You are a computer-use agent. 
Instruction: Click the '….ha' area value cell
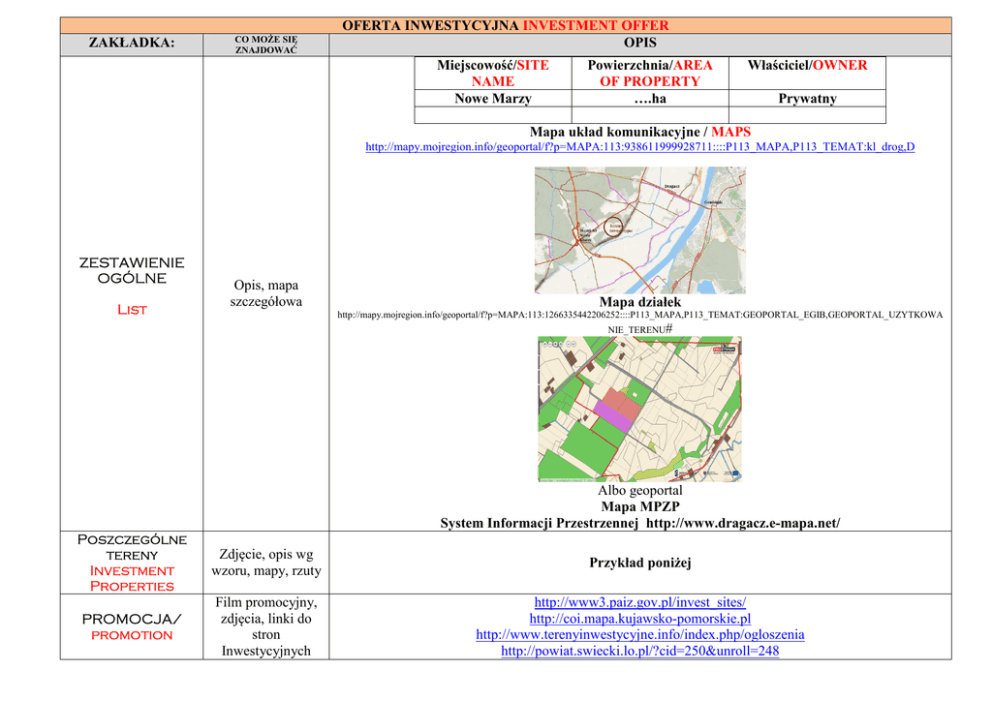pos(649,99)
